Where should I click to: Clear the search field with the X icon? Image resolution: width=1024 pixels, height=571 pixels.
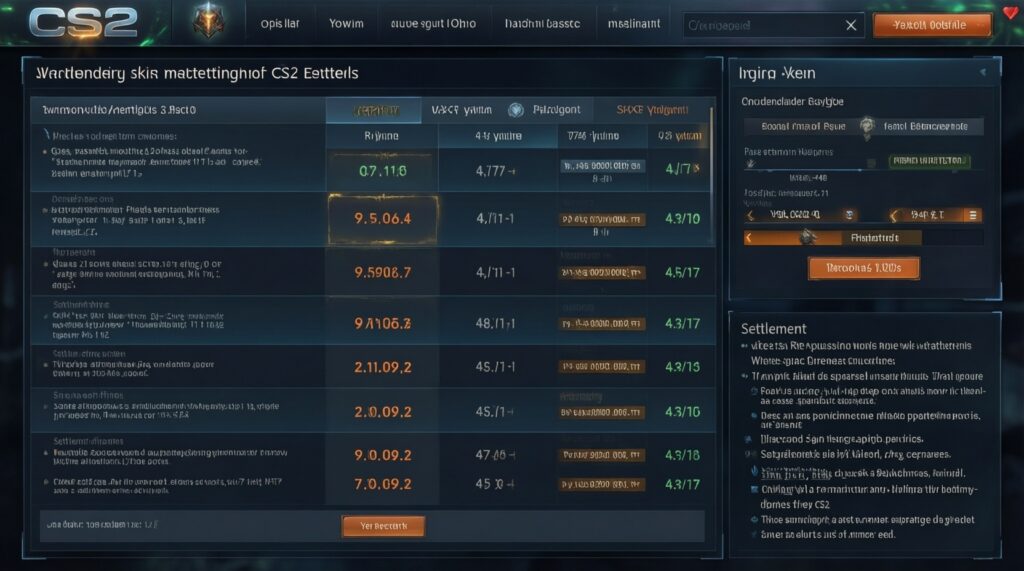[x=851, y=25]
